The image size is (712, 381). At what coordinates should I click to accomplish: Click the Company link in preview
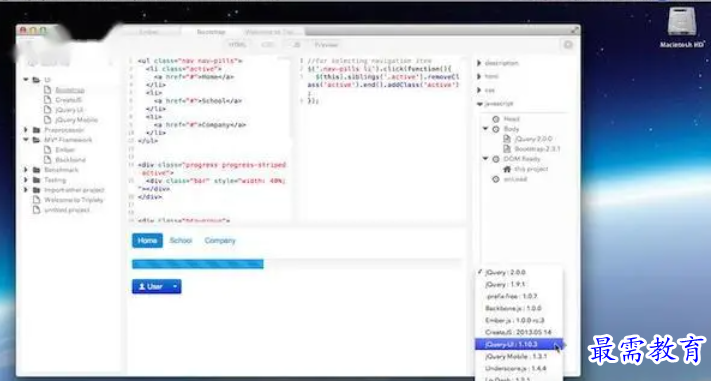[x=220, y=240]
